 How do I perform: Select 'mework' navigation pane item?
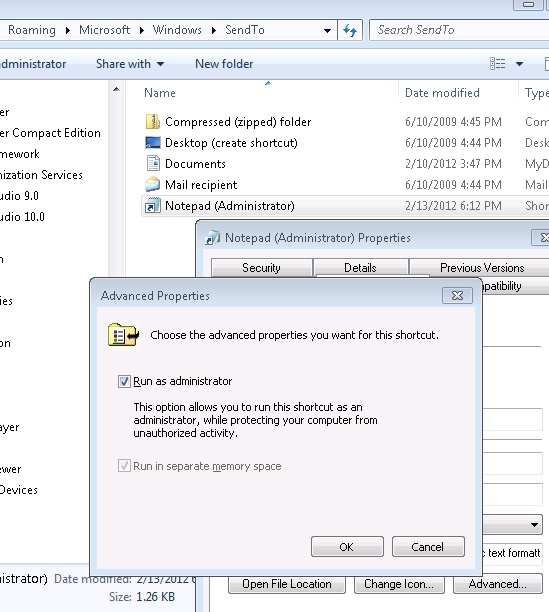(20, 154)
